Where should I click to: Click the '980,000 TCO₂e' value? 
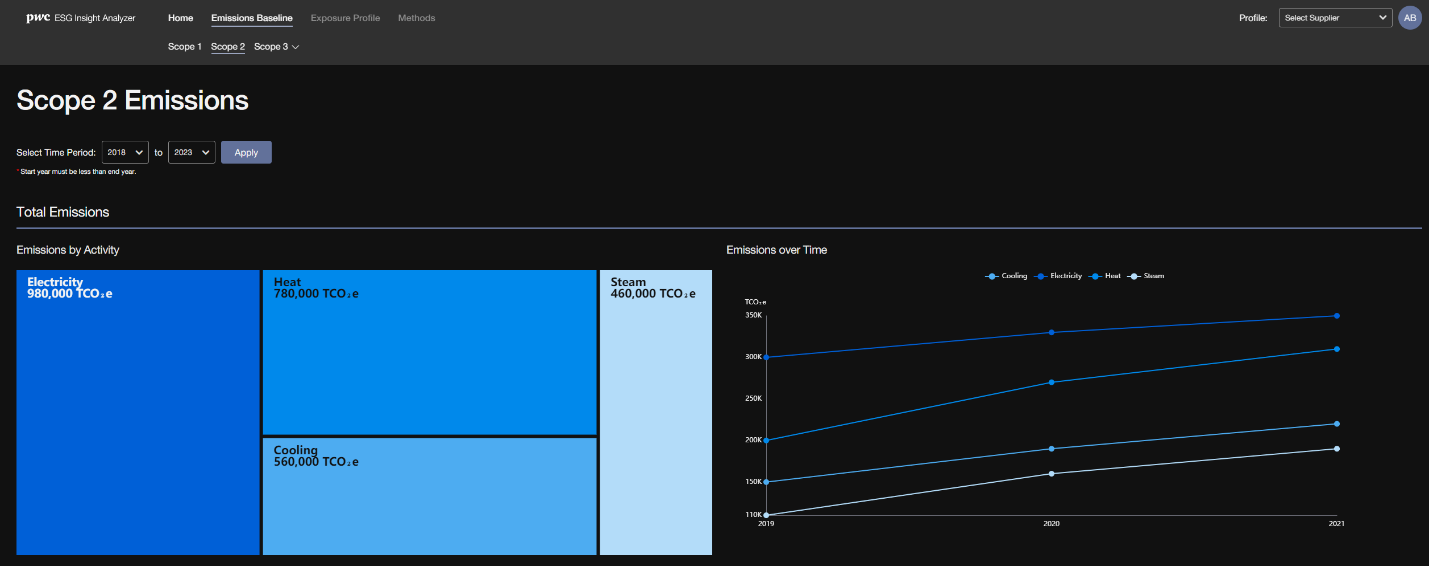pos(70,294)
